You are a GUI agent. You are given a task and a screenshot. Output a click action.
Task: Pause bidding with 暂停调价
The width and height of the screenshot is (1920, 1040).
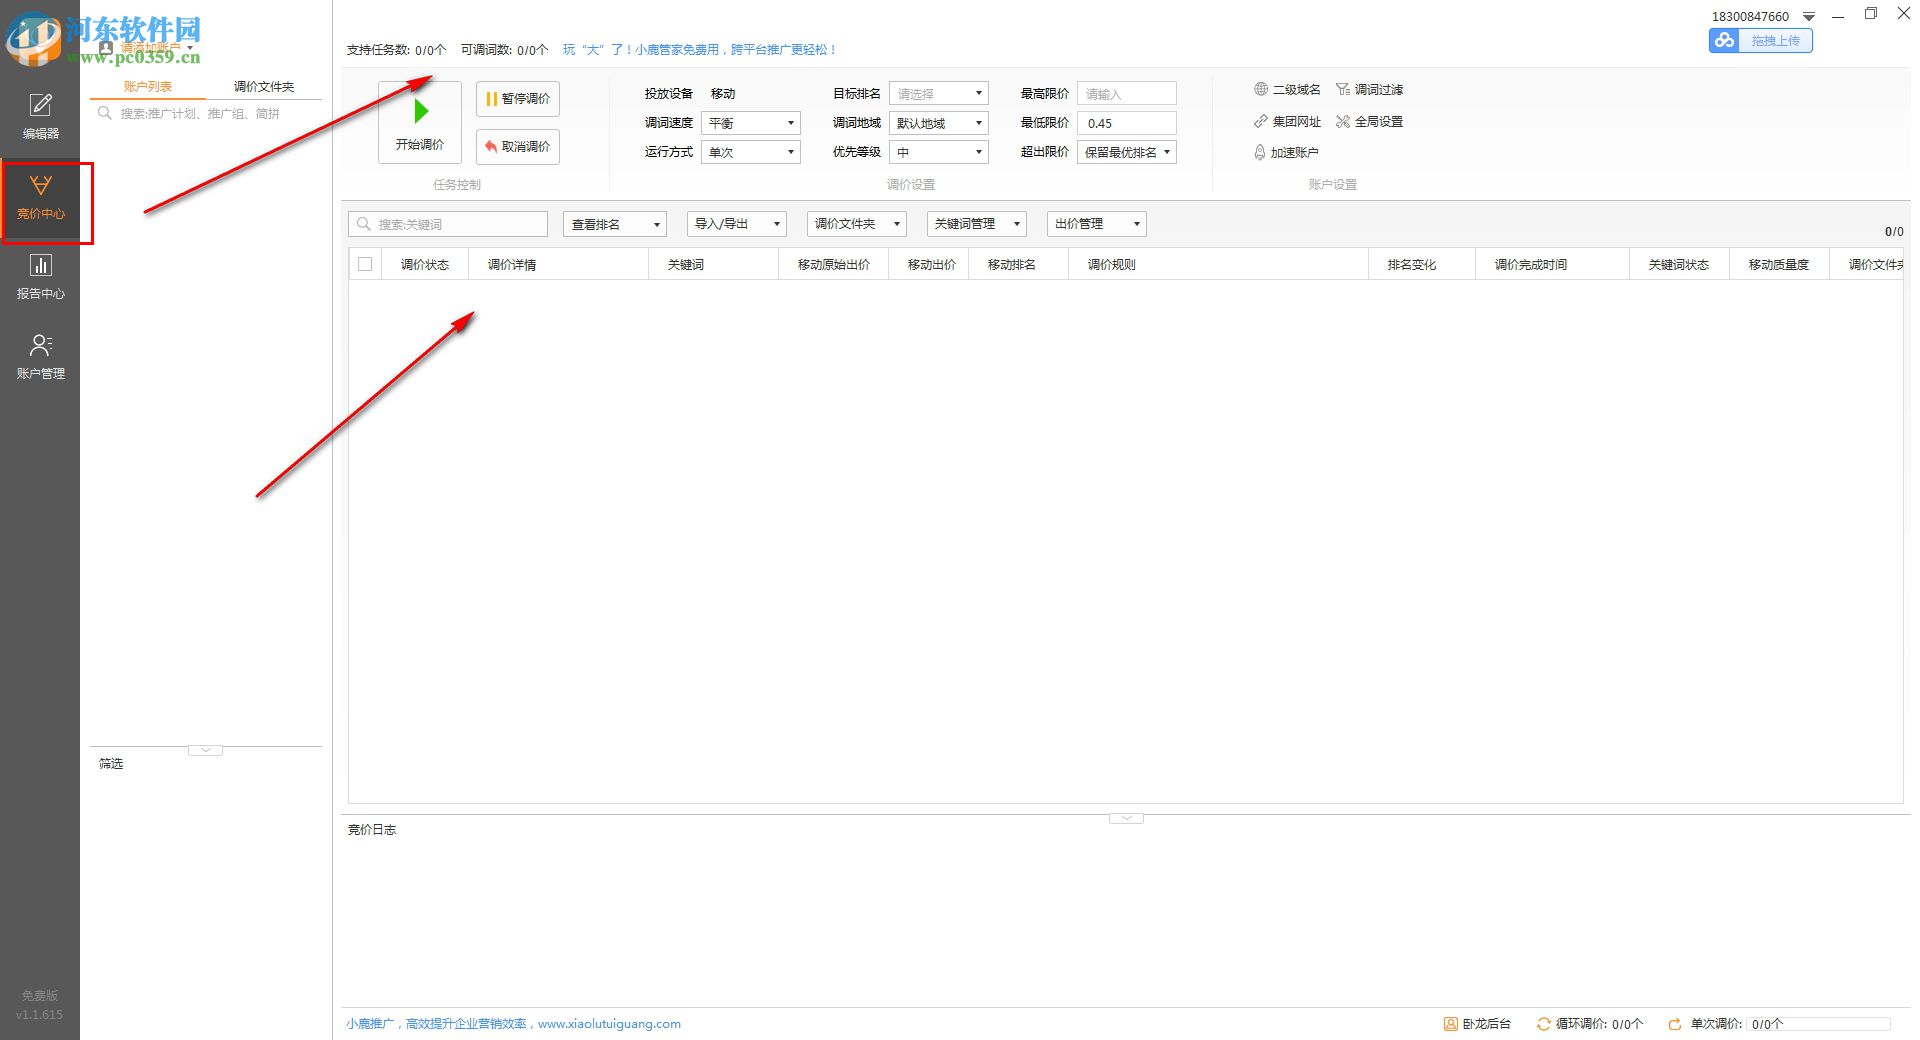click(x=518, y=99)
